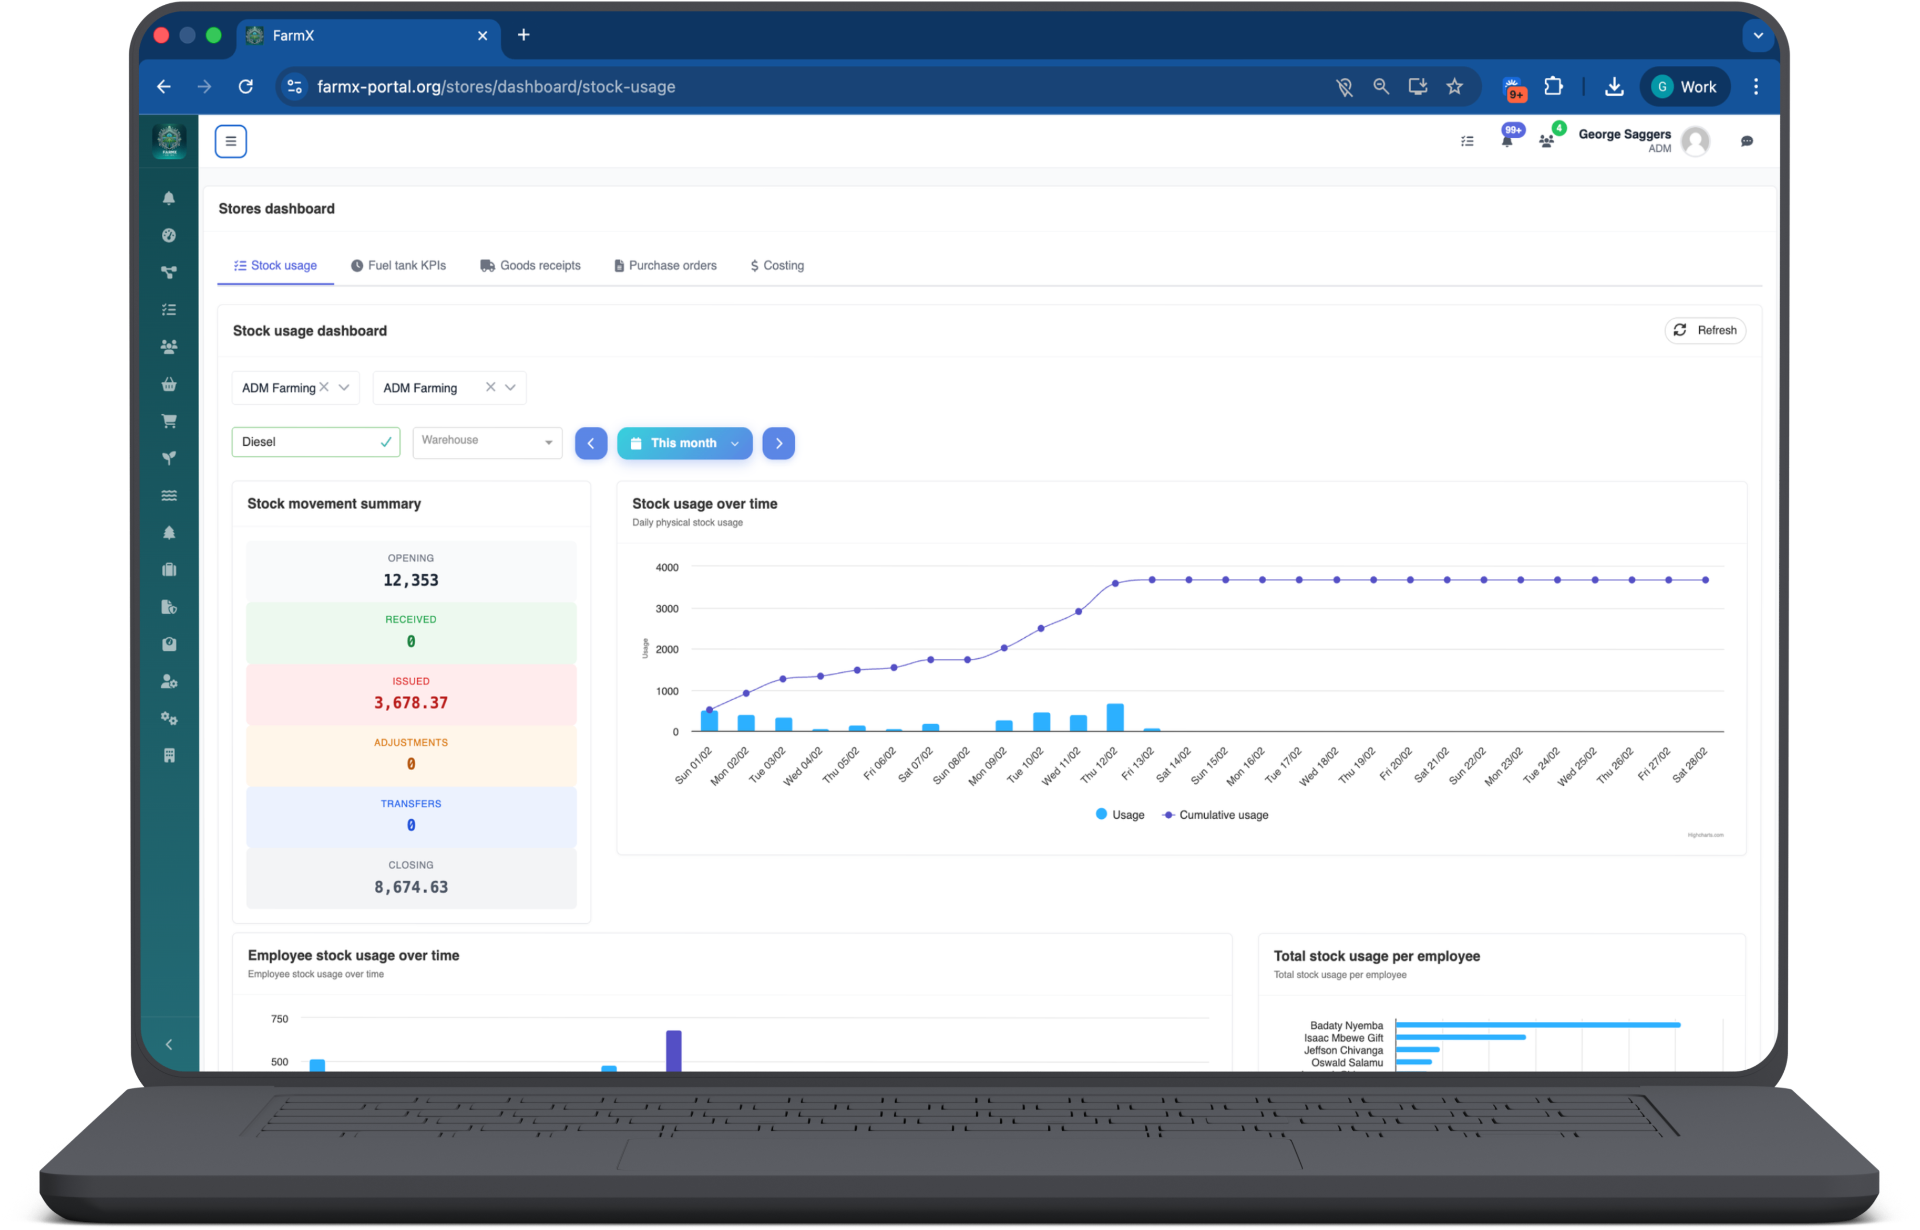
Task: Clear the second ADM Farming selection
Action: (x=490, y=387)
